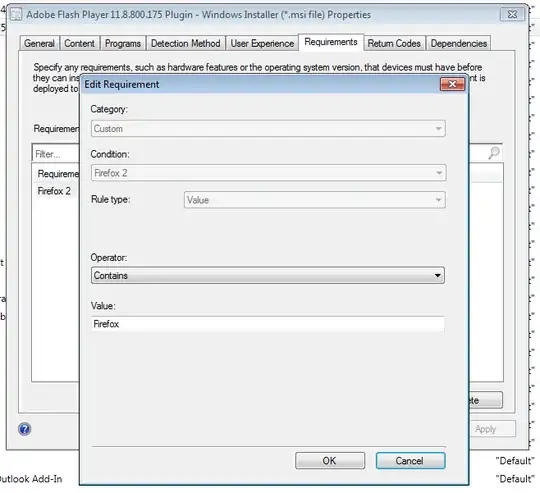
Task: Go to the User Experience tab
Action: 262,43
